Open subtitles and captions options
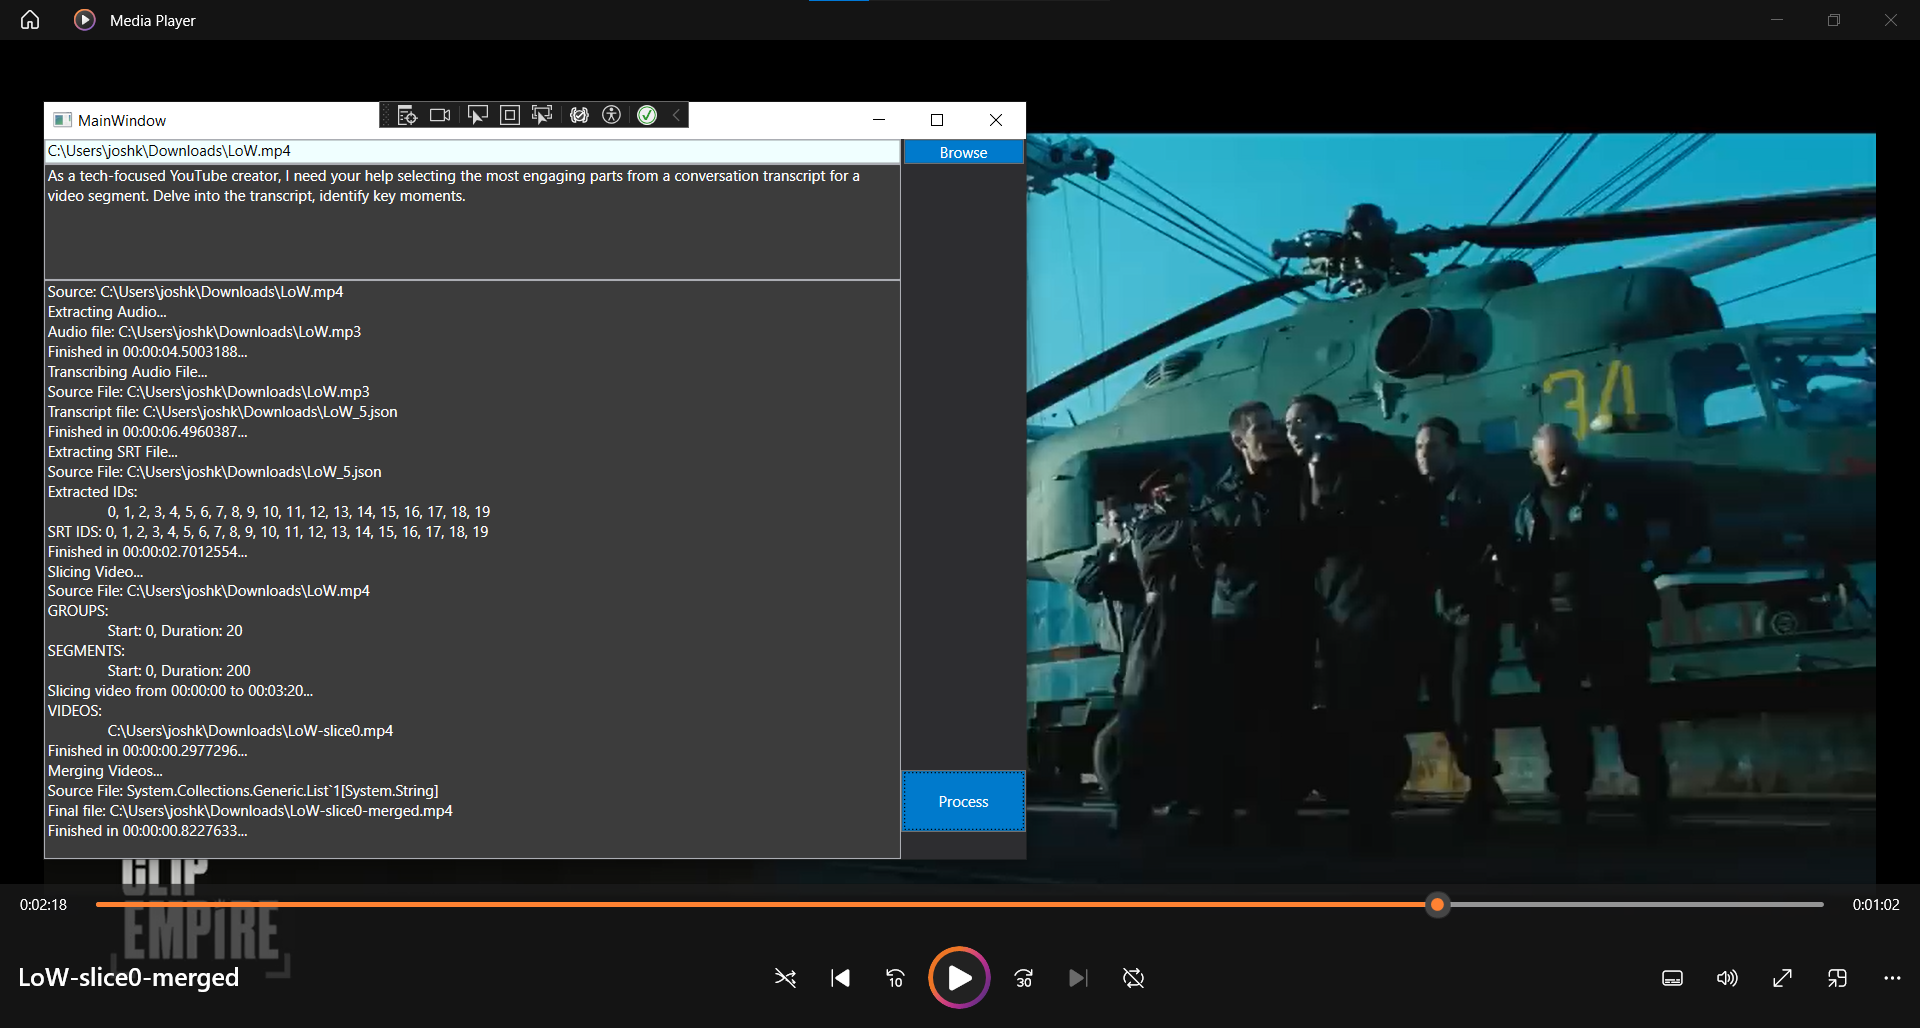The height and width of the screenshot is (1028, 1920). 1672,978
